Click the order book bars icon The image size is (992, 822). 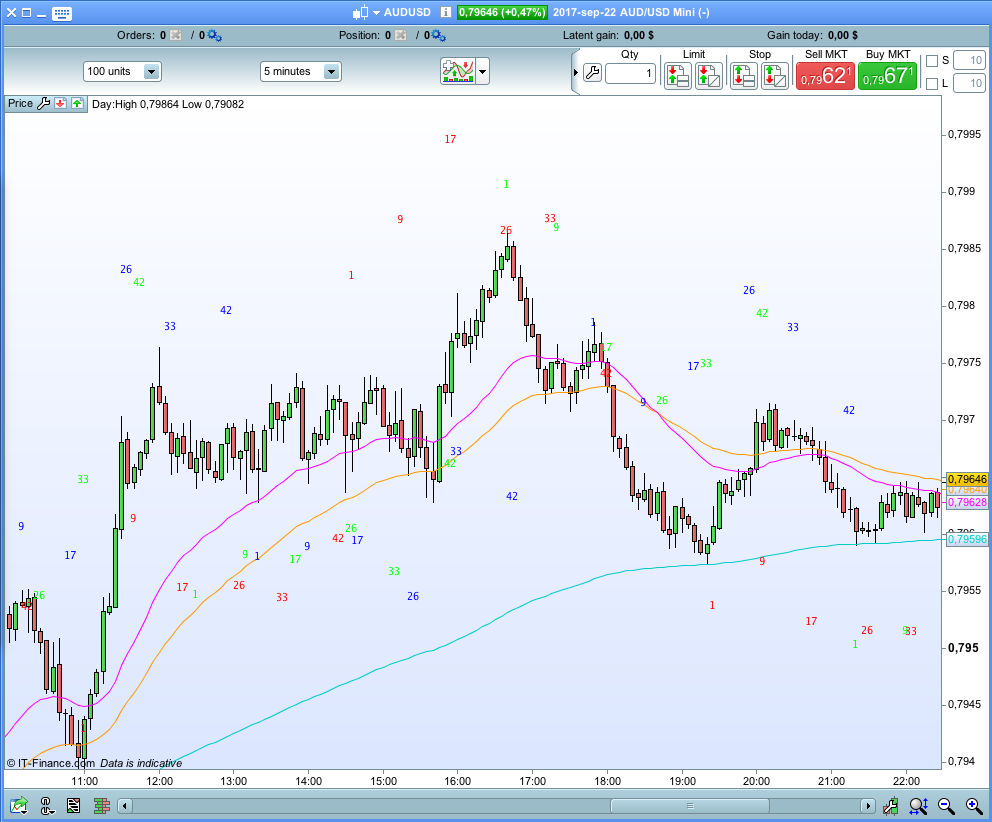tap(101, 806)
